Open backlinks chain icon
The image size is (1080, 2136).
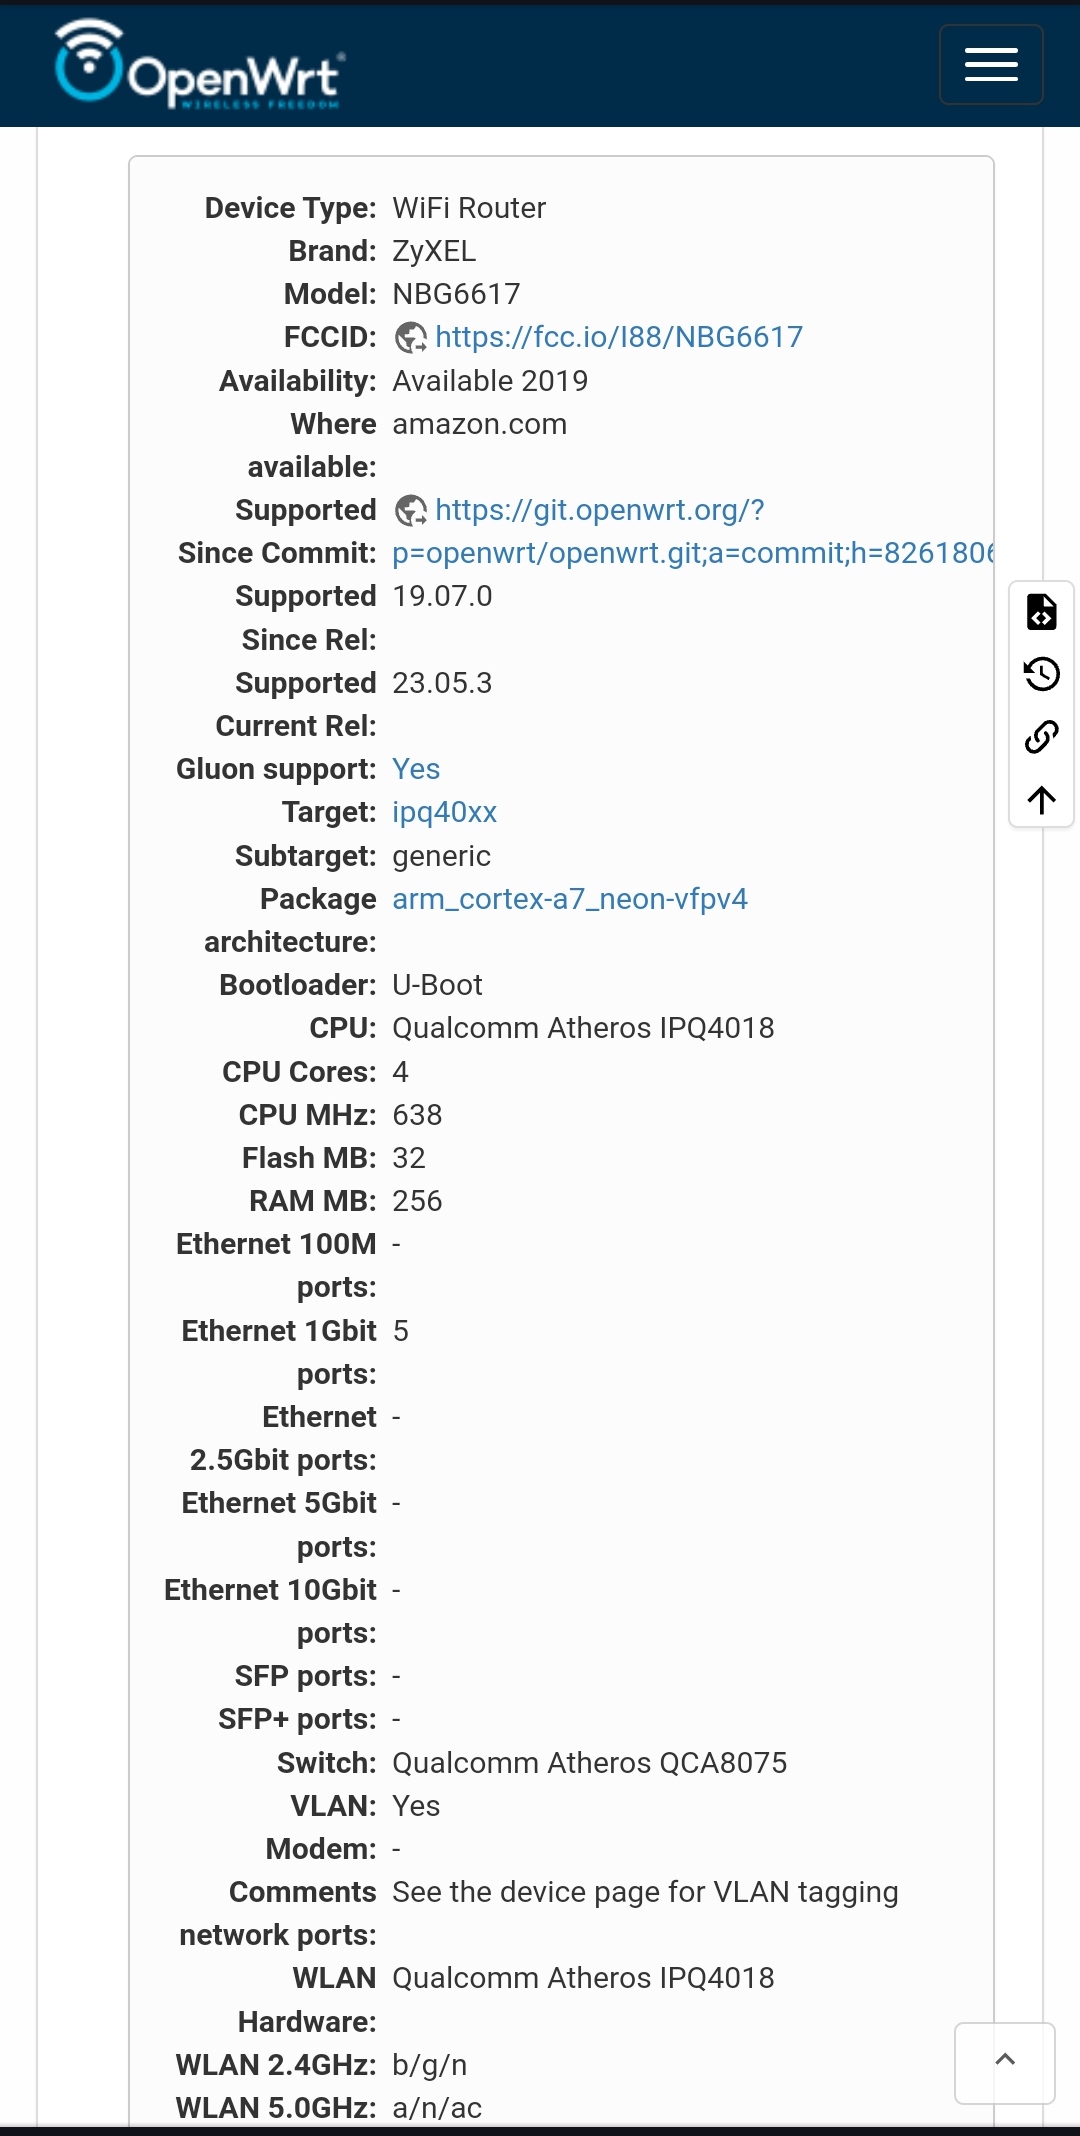tap(1042, 737)
